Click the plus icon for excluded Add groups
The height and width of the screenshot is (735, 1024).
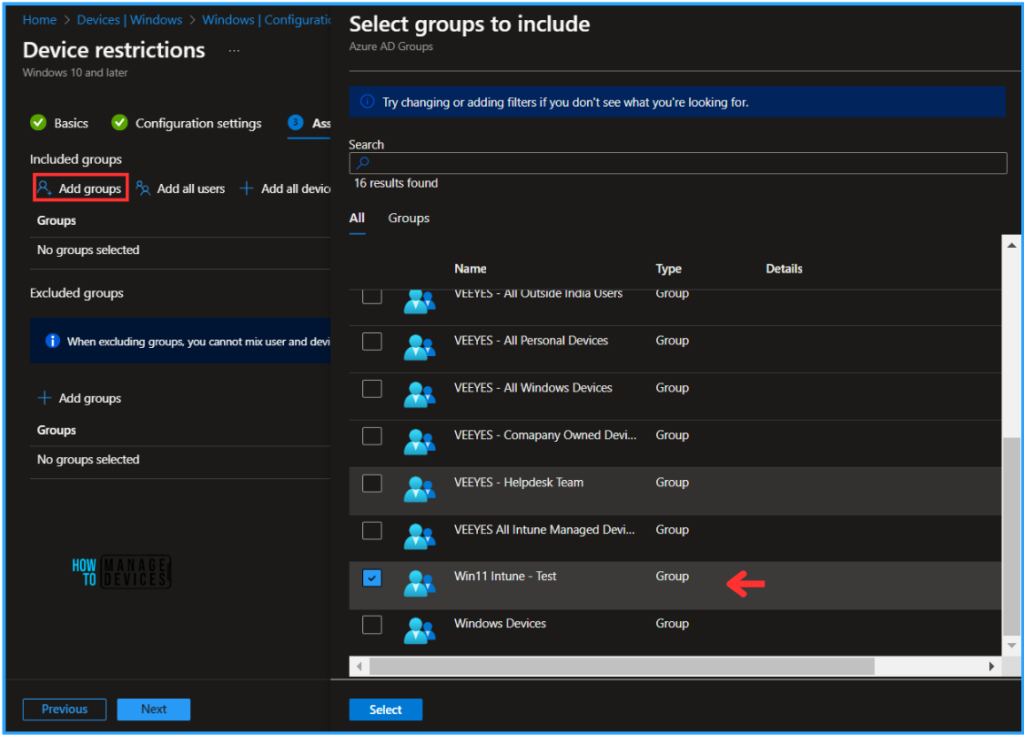[44, 398]
